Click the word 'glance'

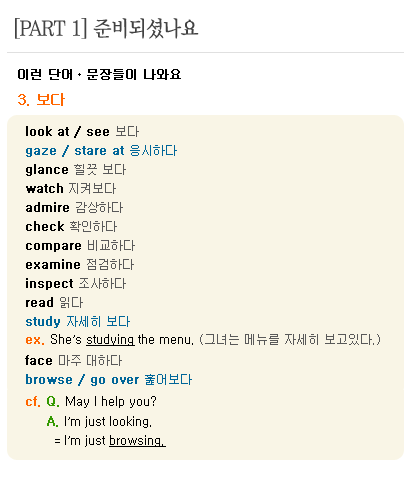click(47, 170)
